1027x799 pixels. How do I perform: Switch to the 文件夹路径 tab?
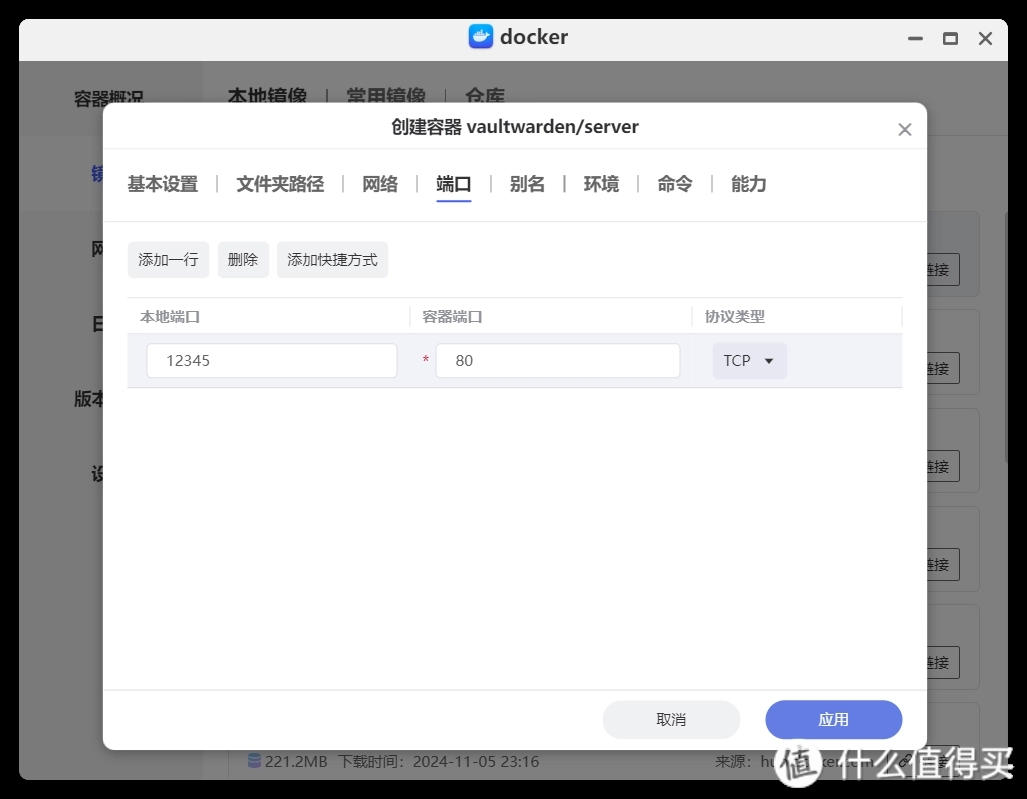click(x=280, y=184)
